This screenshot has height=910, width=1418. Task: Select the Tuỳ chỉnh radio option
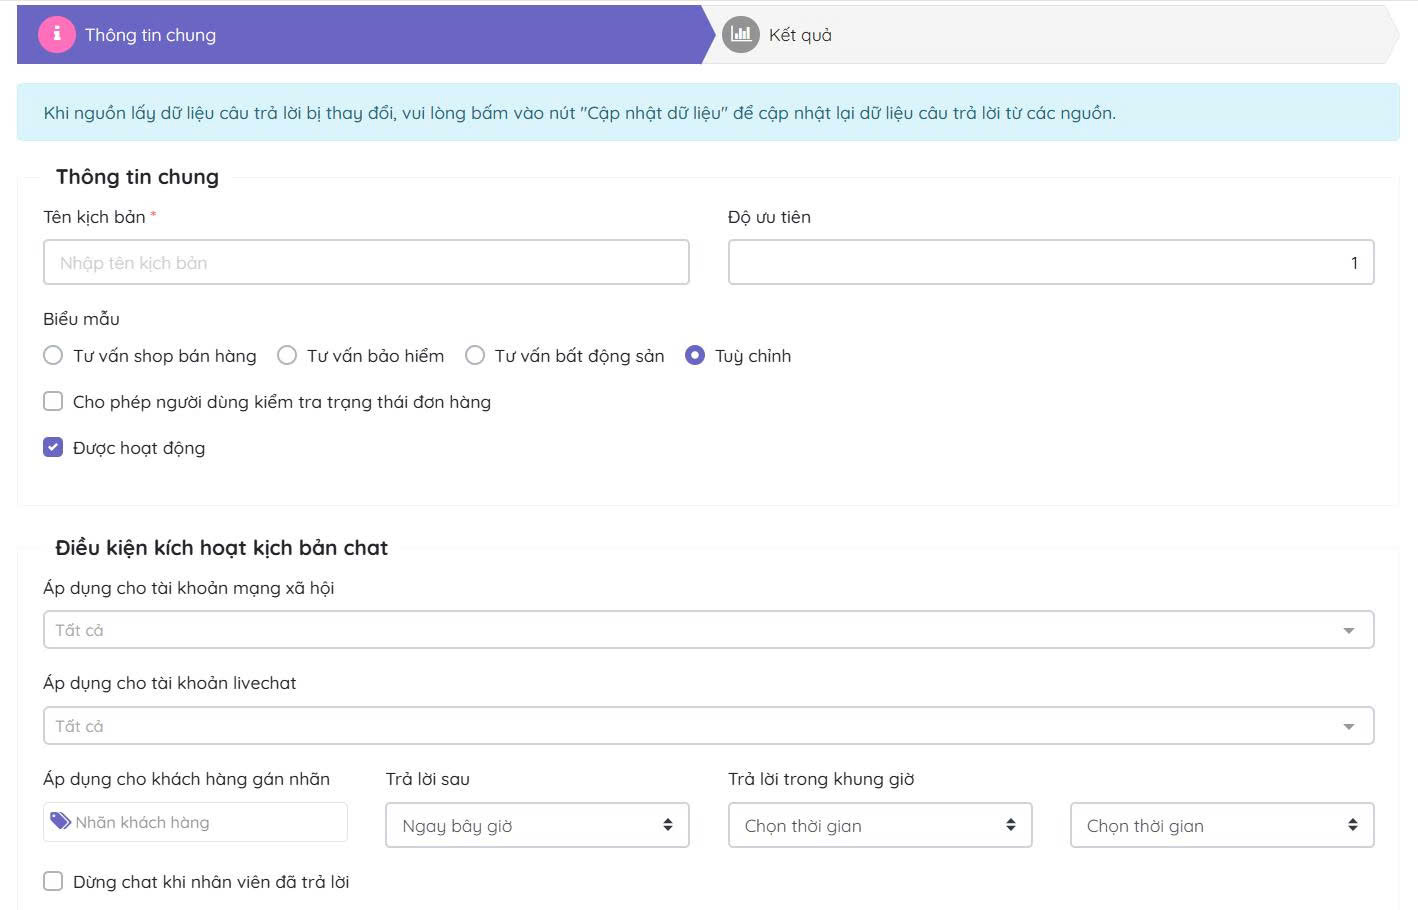[x=695, y=356]
